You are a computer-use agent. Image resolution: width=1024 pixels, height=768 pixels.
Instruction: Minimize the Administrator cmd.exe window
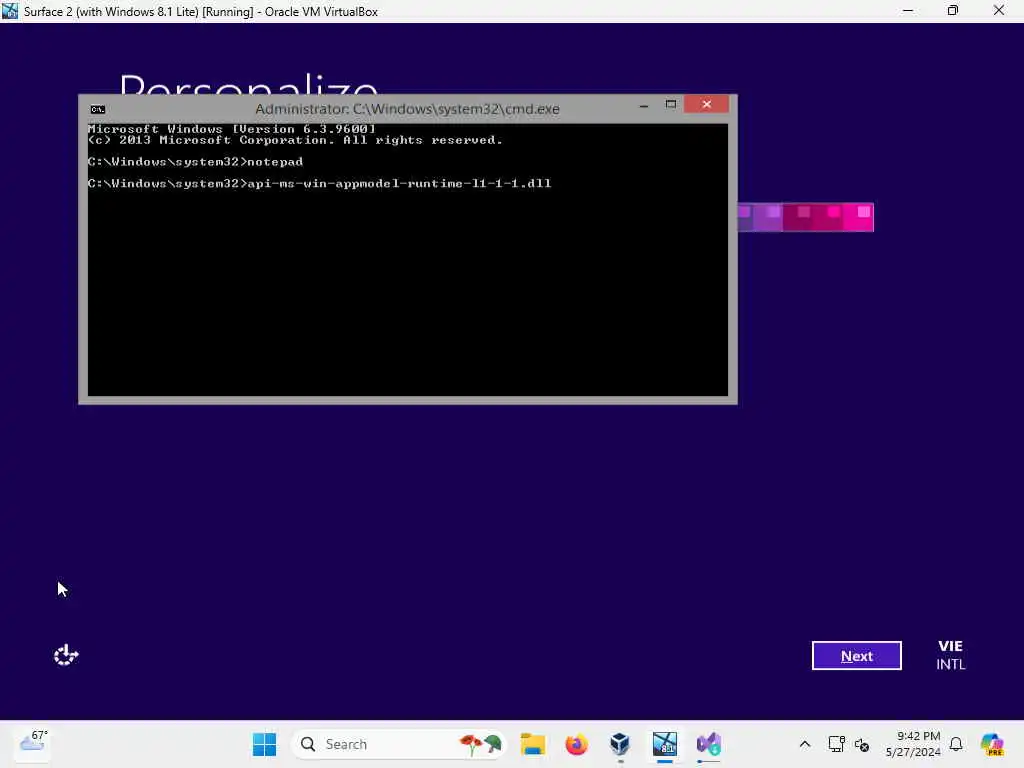tap(644, 104)
